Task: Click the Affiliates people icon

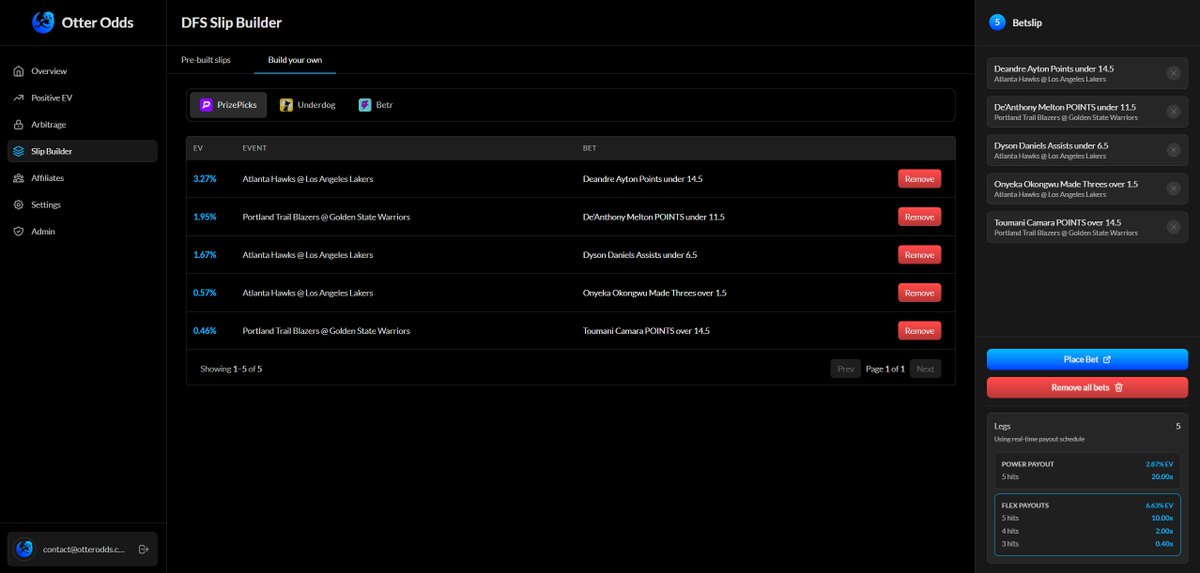Action: (x=19, y=178)
